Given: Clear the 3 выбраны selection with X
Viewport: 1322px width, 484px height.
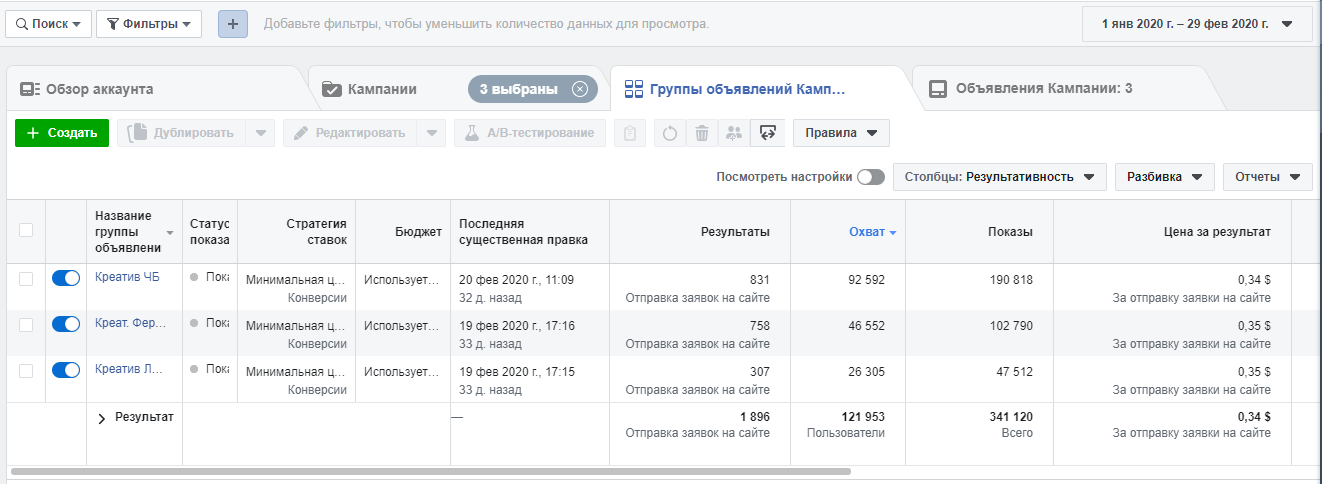Looking at the screenshot, I should coord(580,89).
